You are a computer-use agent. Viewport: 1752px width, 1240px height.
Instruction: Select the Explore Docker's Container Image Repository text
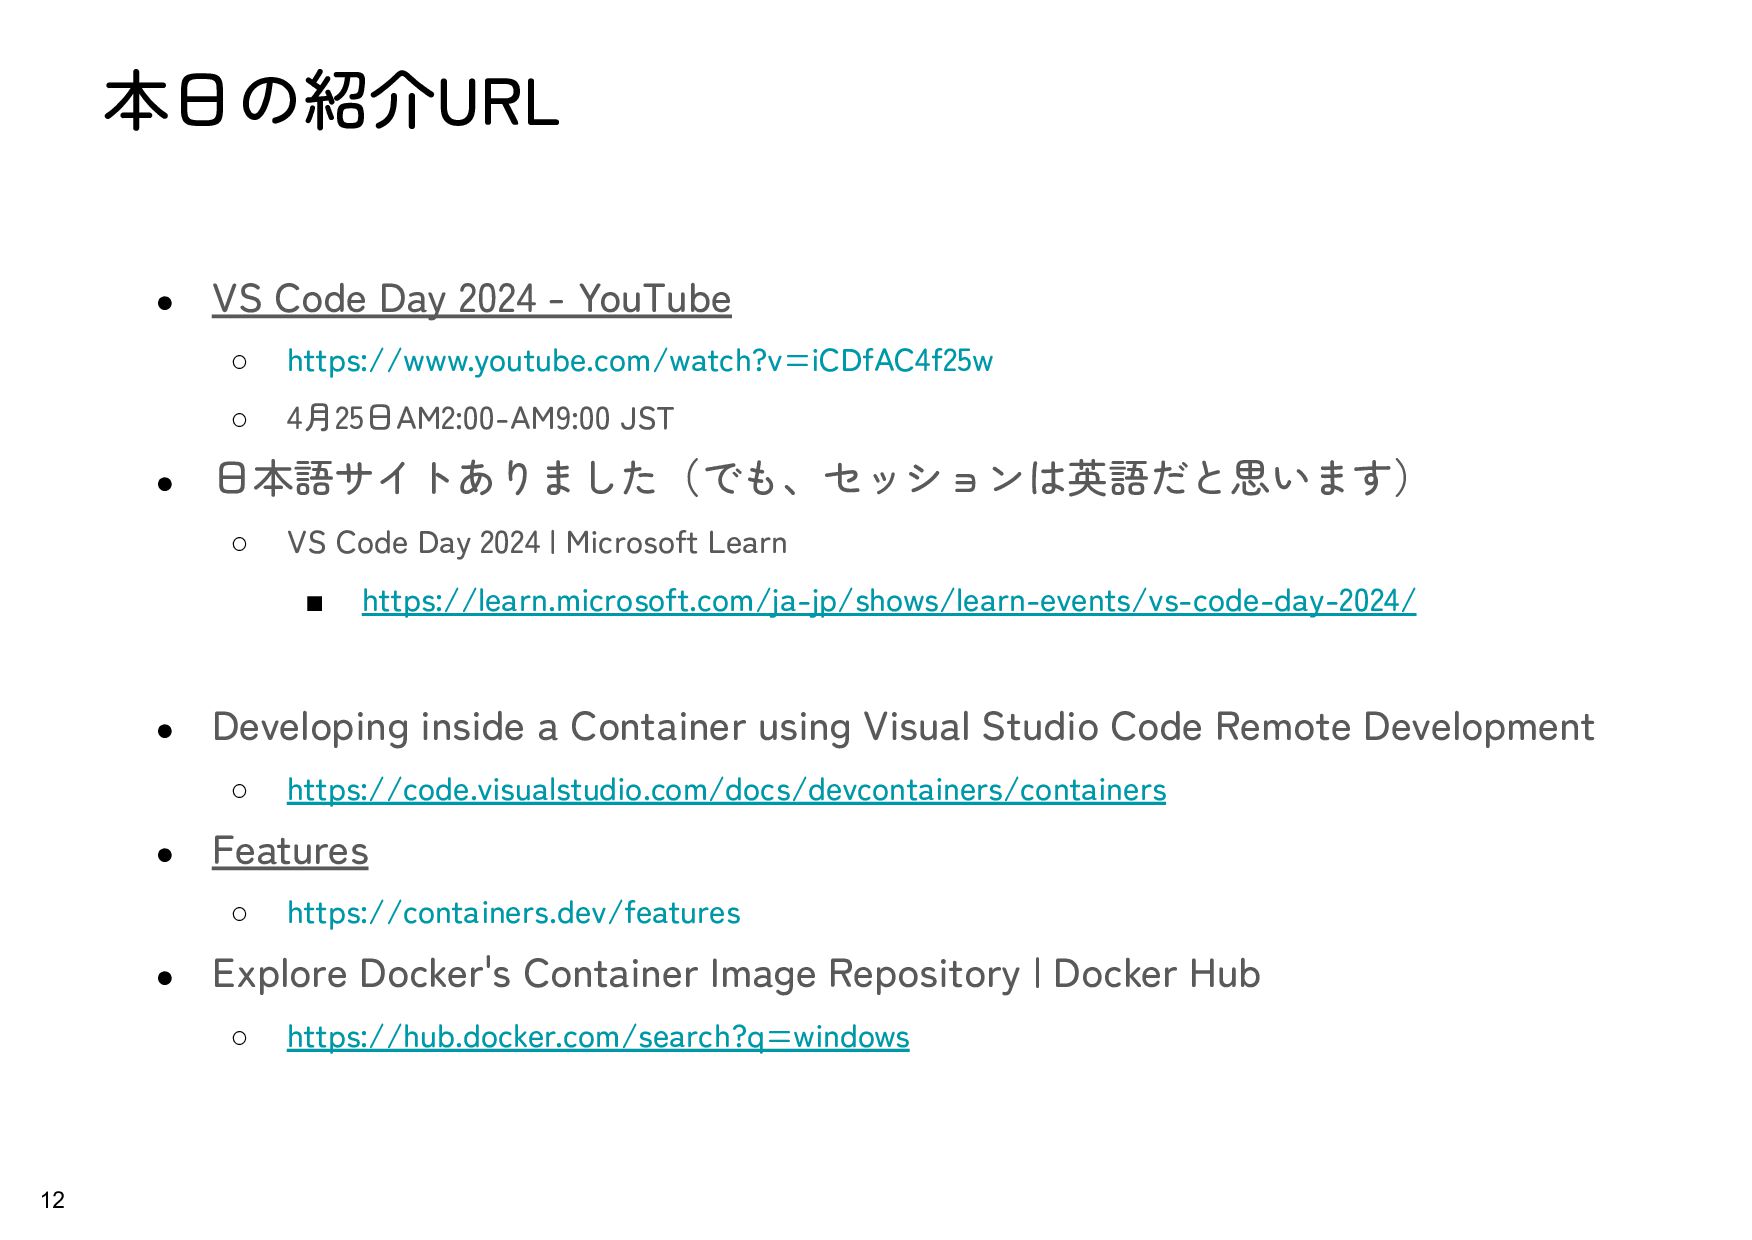pyautogui.click(x=736, y=974)
